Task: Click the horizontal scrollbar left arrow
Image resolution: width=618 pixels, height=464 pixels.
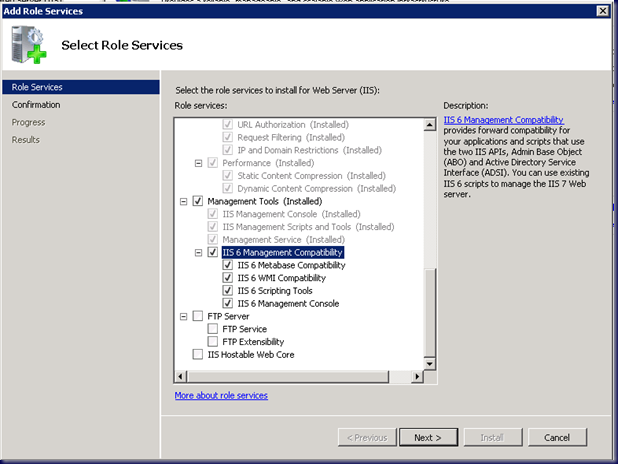Action: (x=181, y=376)
